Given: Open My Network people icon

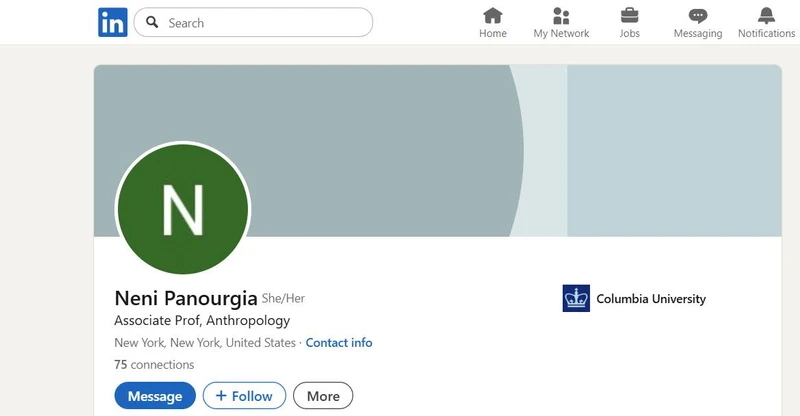Looking at the screenshot, I should (x=561, y=16).
